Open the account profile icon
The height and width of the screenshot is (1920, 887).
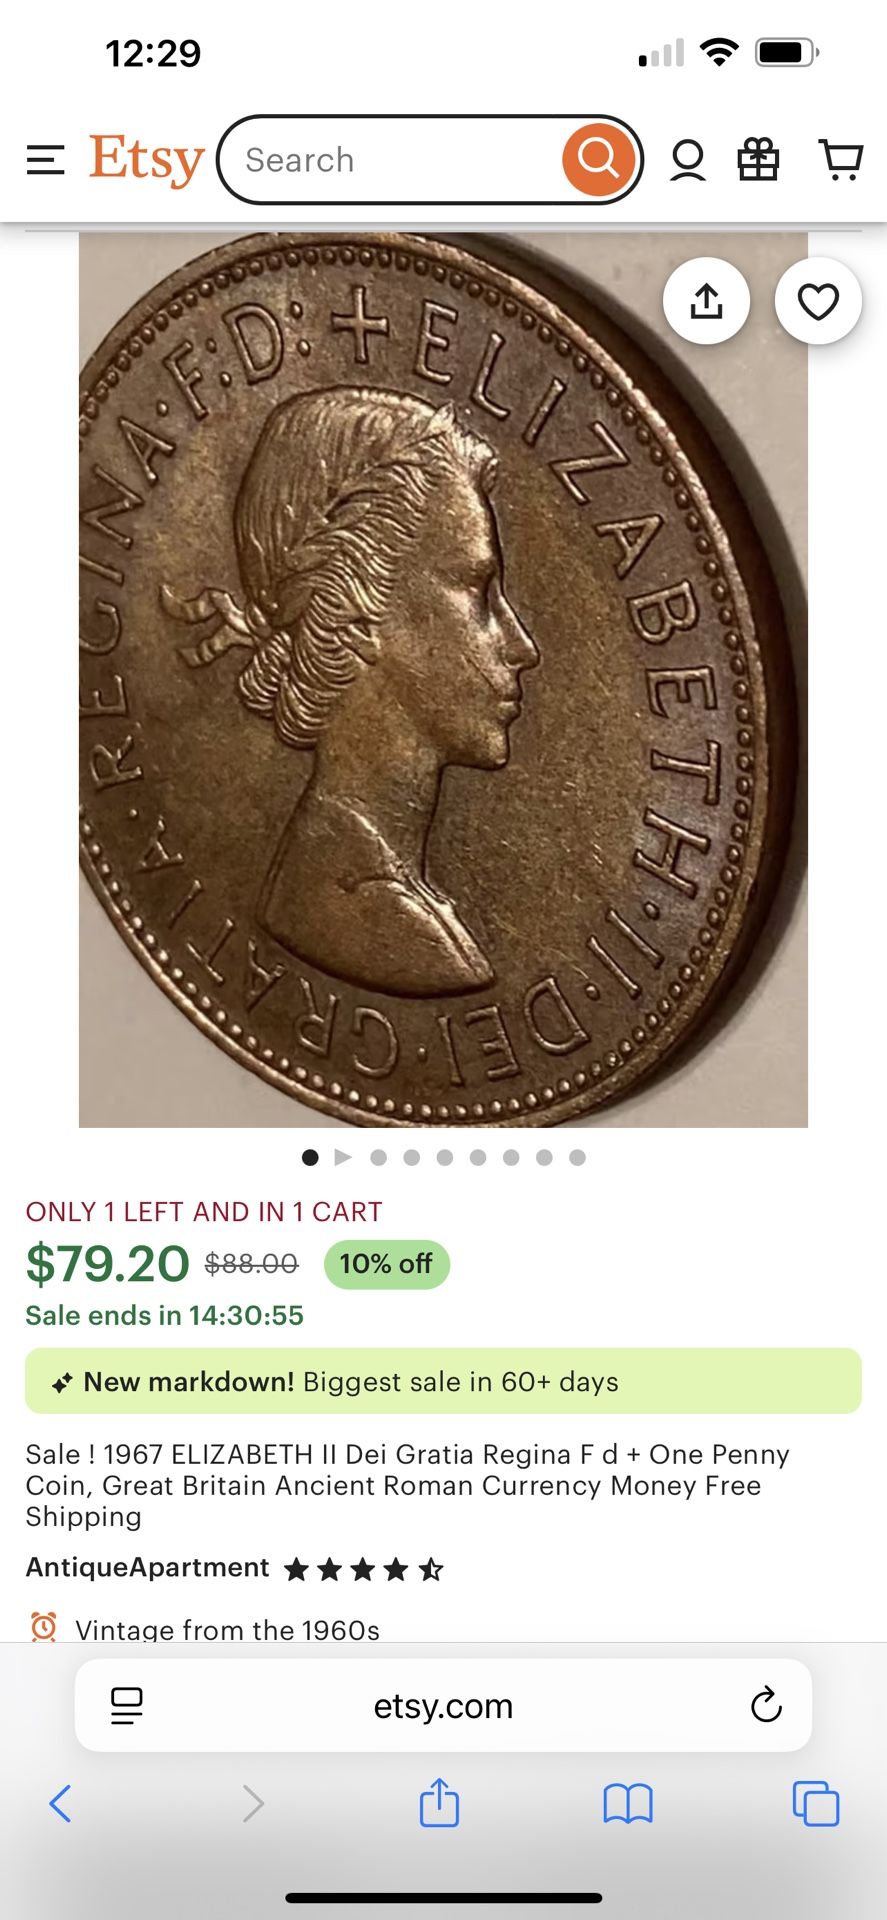pos(688,160)
